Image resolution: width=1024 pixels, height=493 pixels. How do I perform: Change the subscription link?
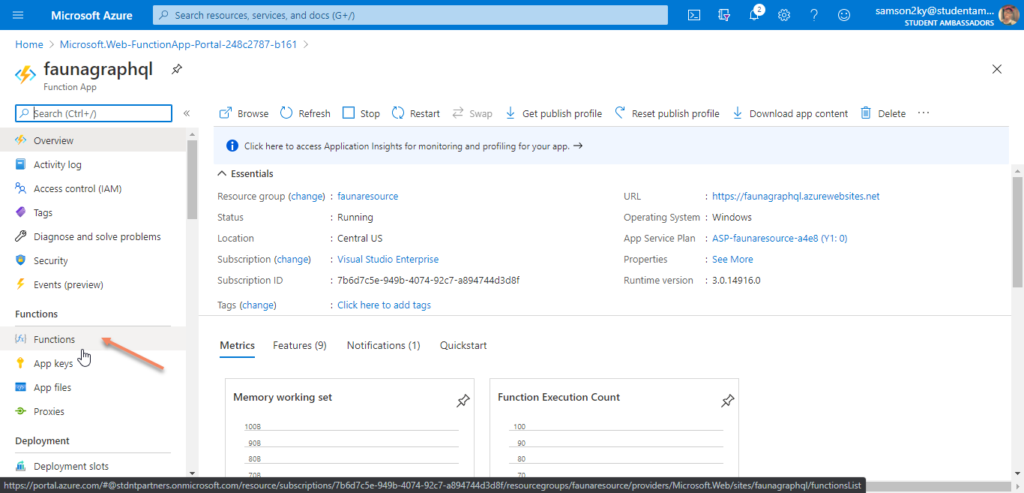tap(292, 259)
